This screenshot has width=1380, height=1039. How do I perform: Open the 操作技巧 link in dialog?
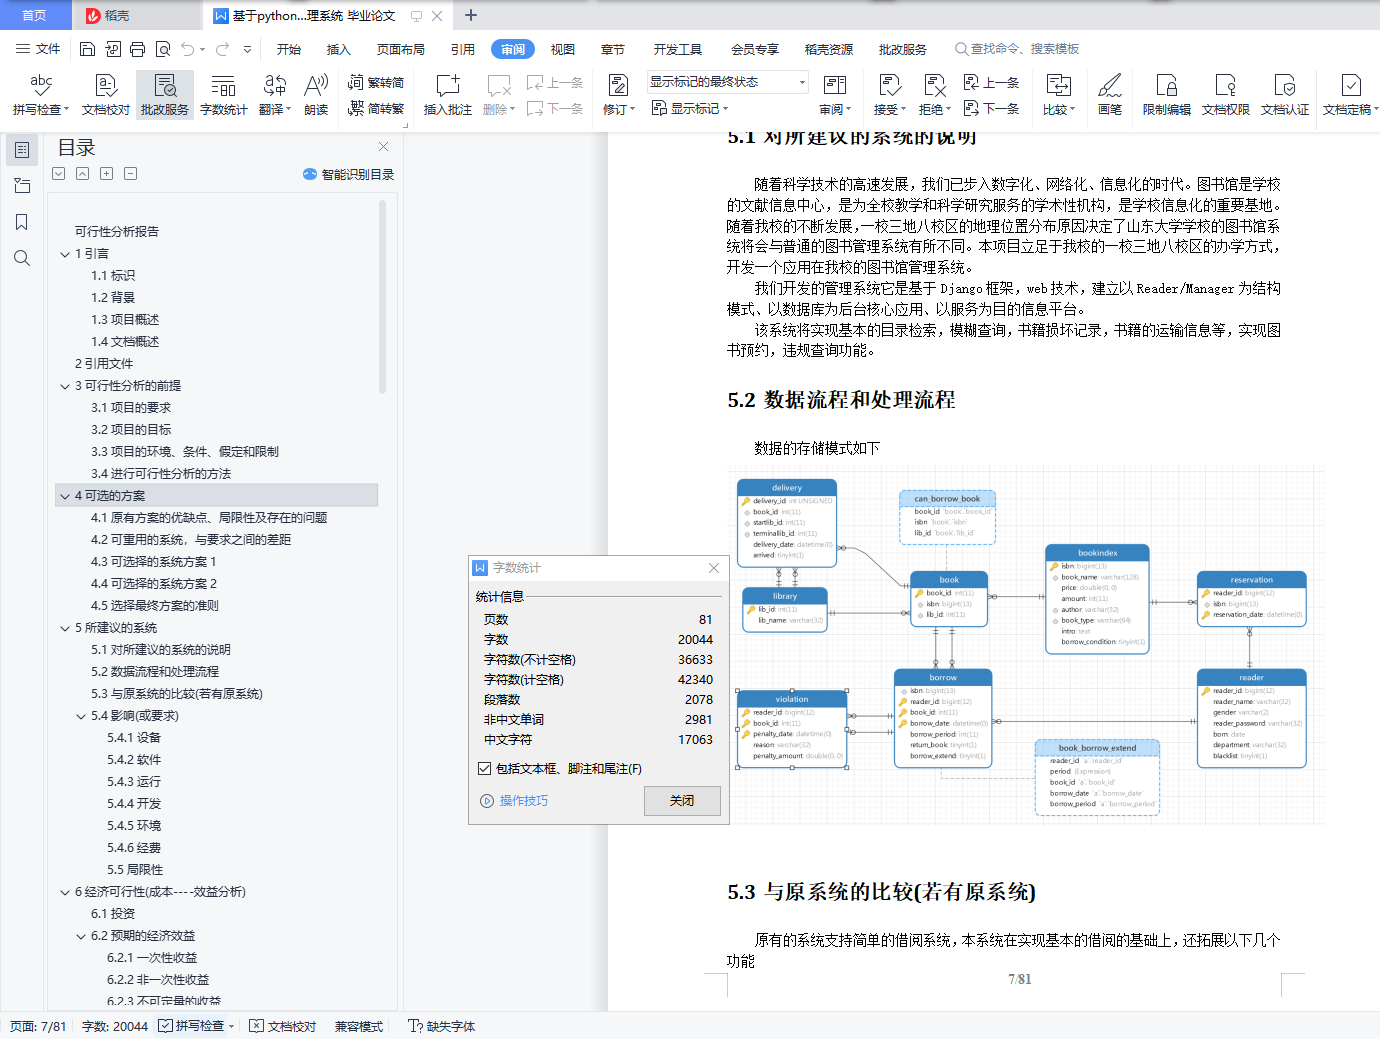[x=515, y=801]
